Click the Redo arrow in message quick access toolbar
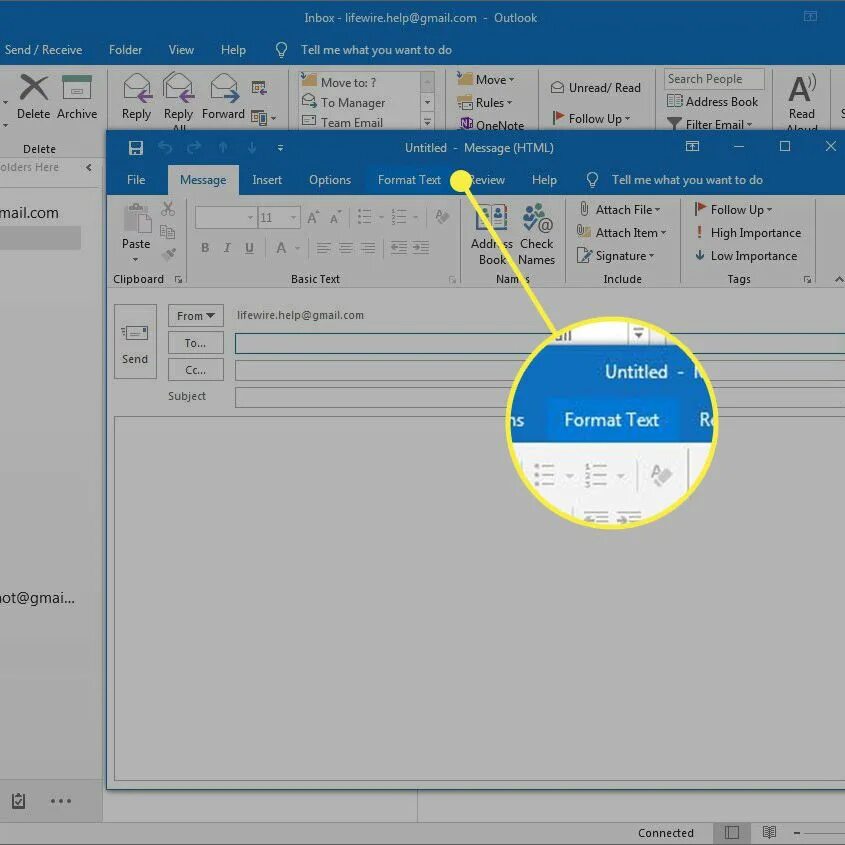Screen dimensions: 845x845 click(194, 147)
